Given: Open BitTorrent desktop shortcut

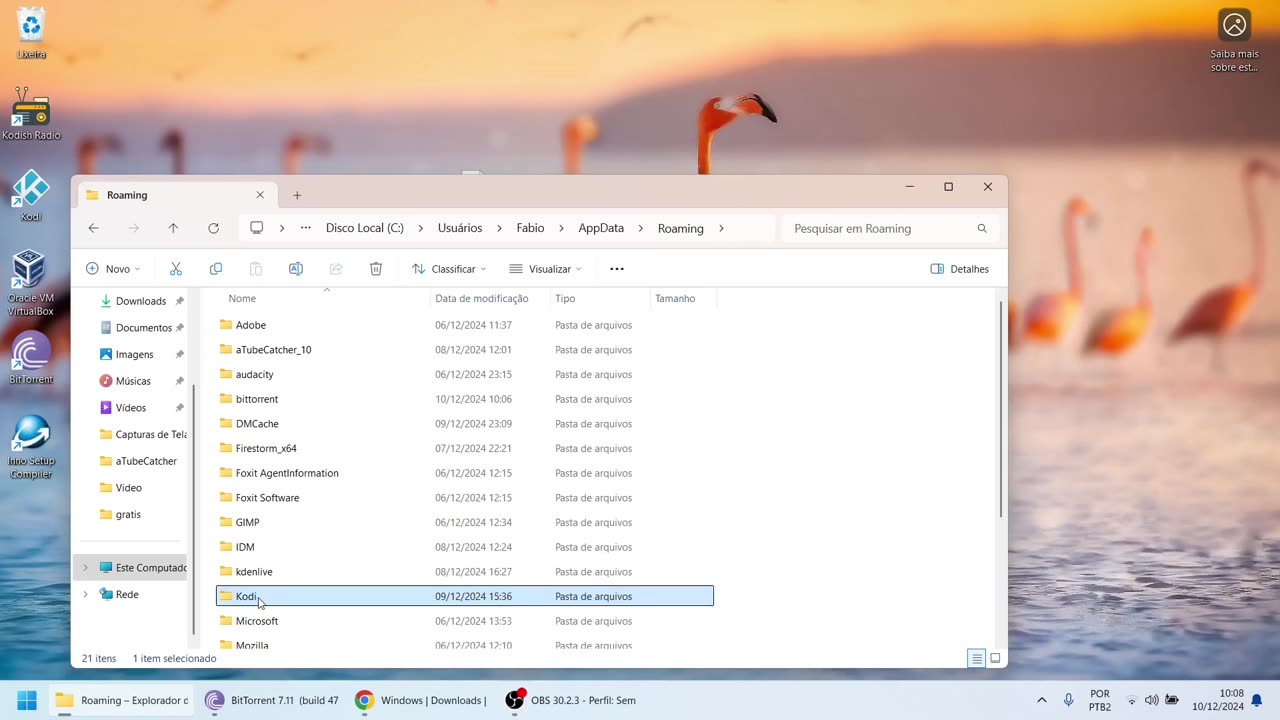Looking at the screenshot, I should coord(31,358).
